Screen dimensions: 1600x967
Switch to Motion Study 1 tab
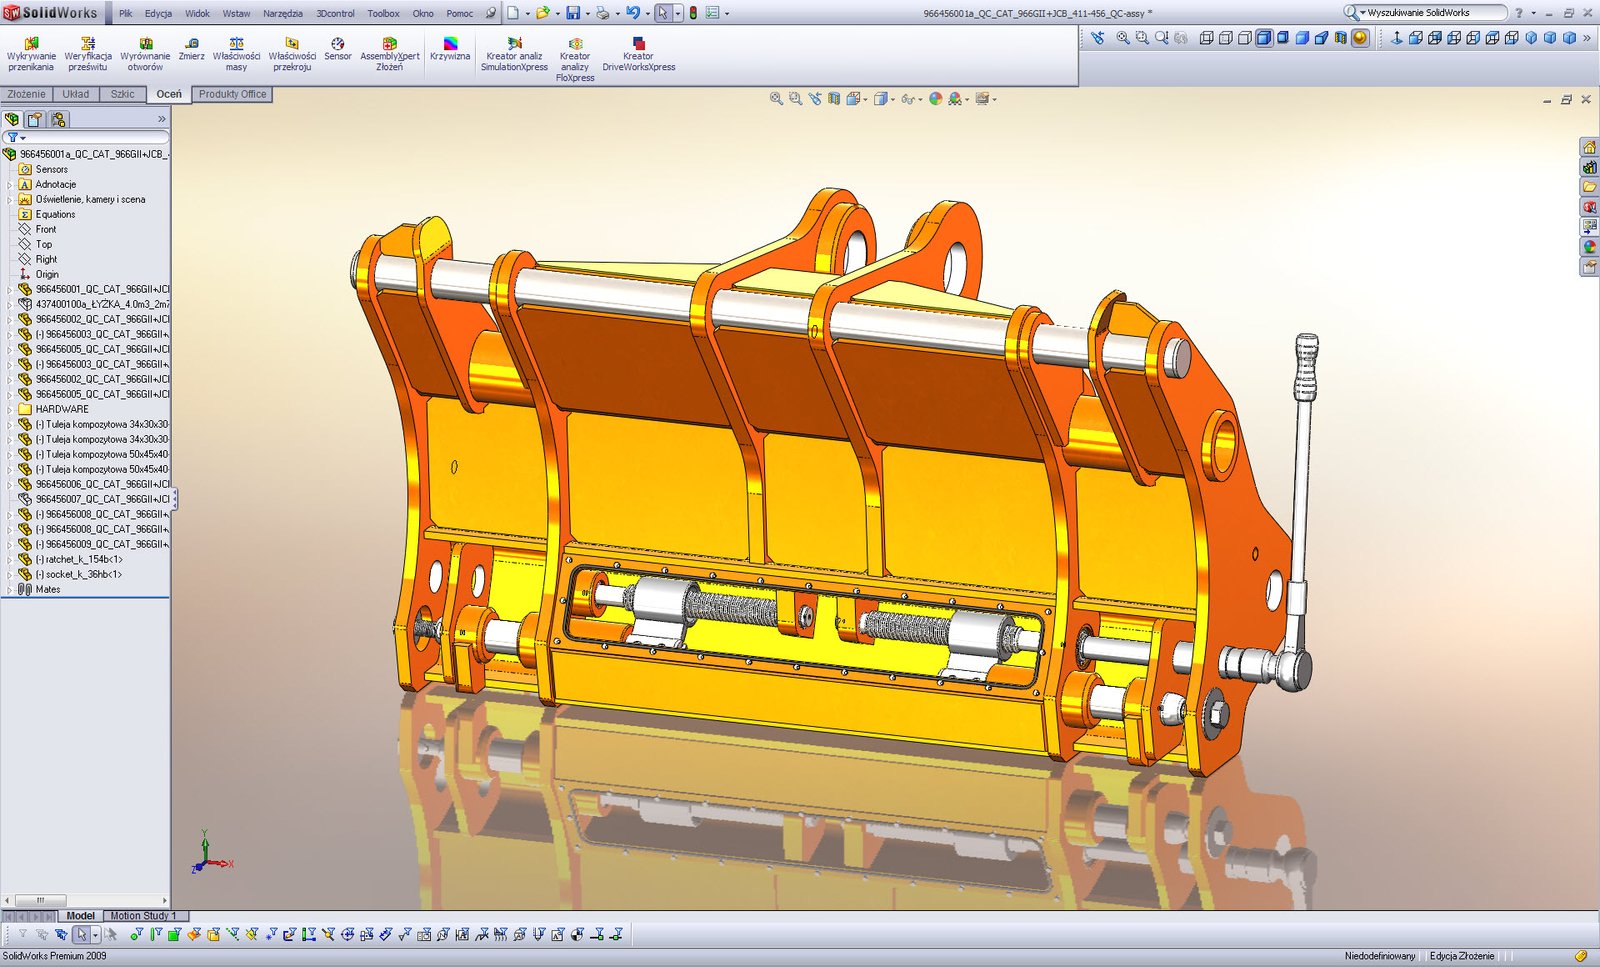[143, 915]
